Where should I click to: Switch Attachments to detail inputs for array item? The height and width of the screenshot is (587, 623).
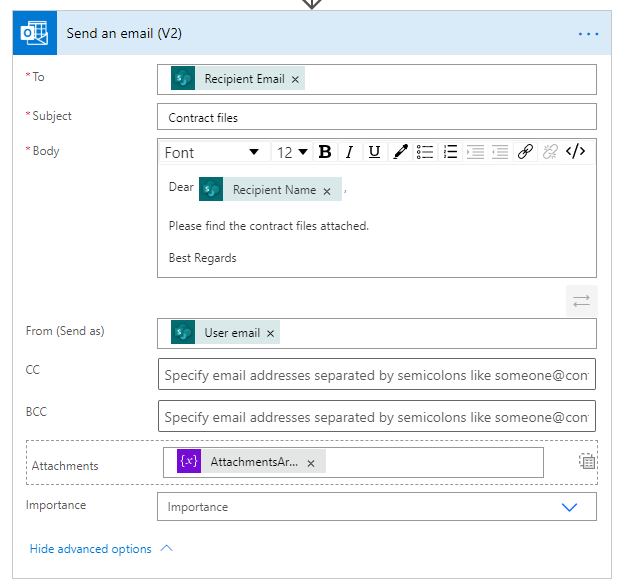[587, 461]
